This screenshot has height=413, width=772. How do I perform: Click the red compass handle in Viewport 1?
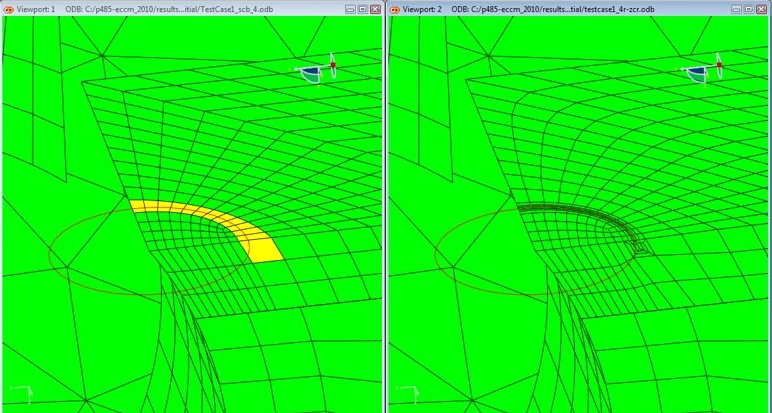click(x=332, y=64)
